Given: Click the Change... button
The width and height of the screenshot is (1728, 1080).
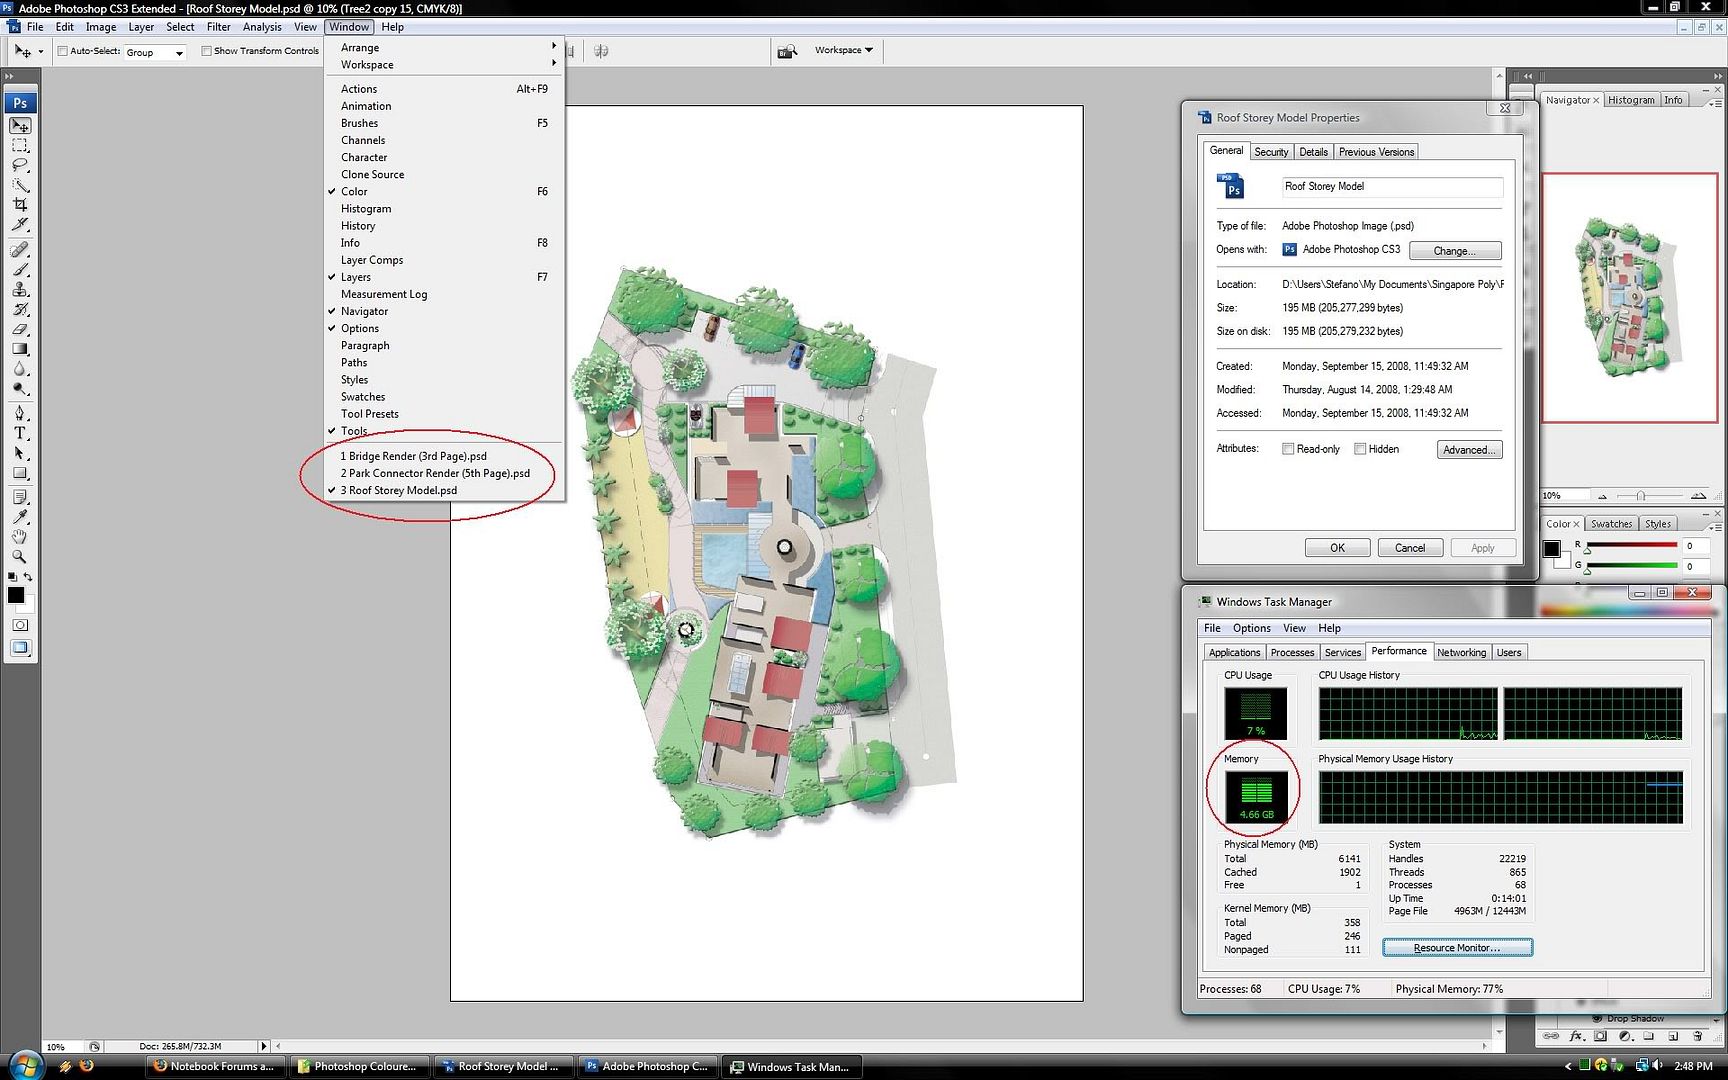Looking at the screenshot, I should (1455, 251).
